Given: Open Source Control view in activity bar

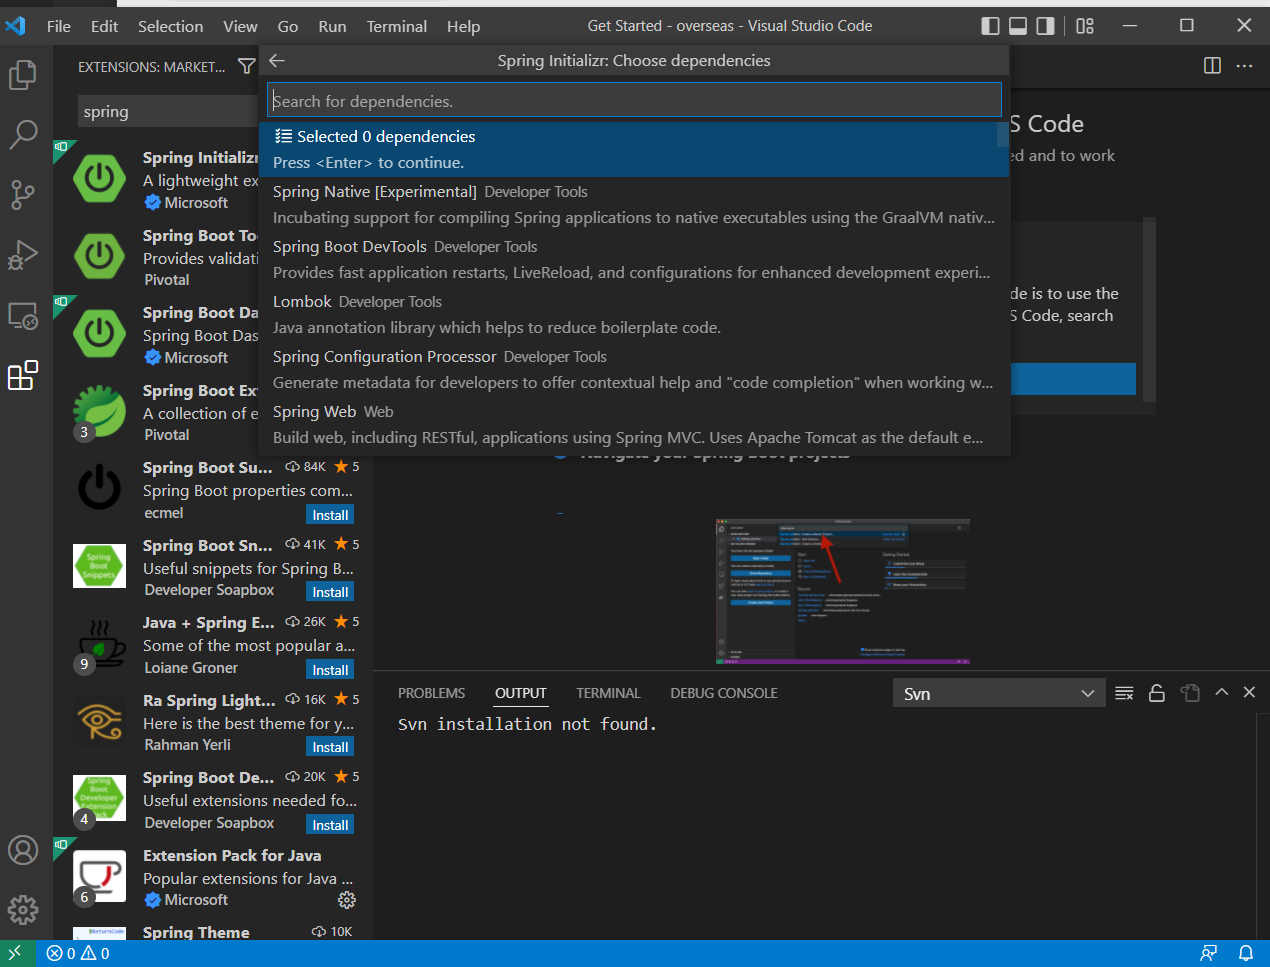Looking at the screenshot, I should coord(22,194).
